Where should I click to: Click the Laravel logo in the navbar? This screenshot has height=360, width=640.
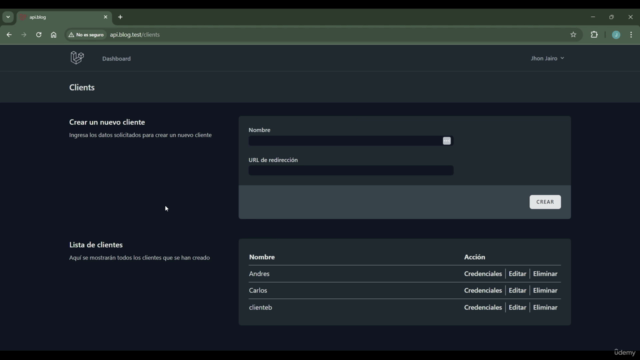coord(77,58)
